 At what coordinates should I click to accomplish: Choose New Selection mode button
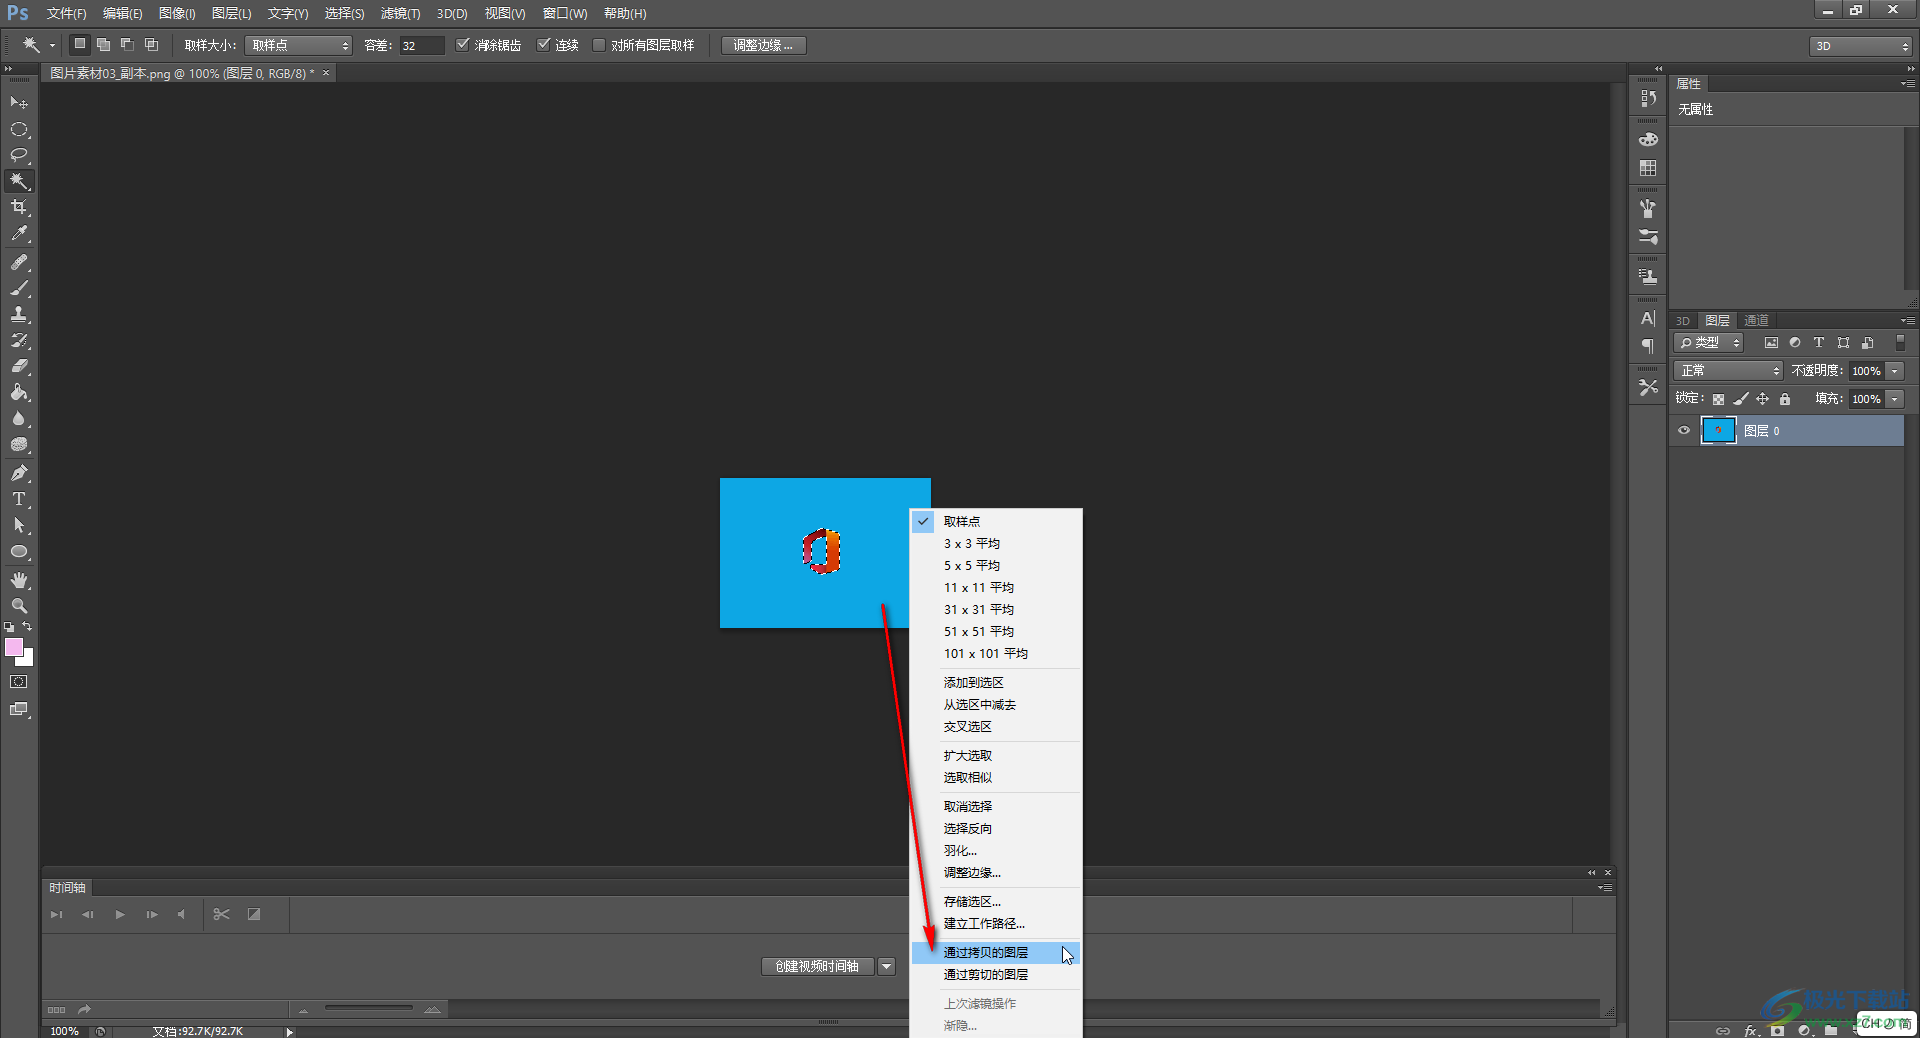coord(79,45)
